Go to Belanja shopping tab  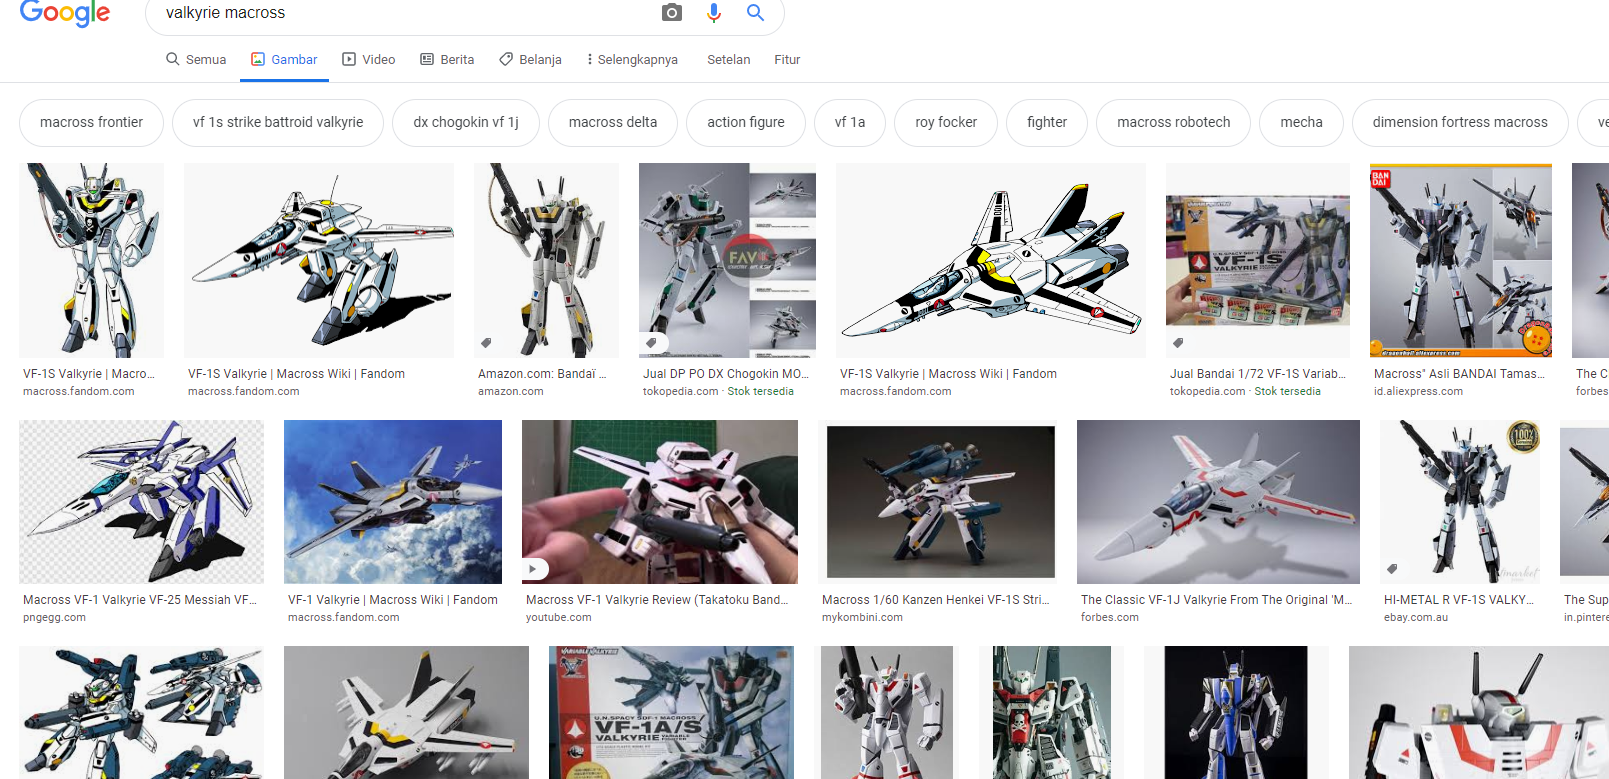530,59
